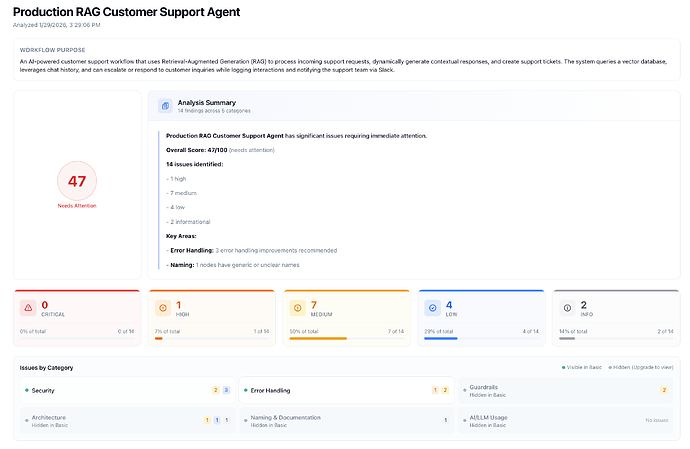
Task: Click the Medium severity info icon
Action: click(x=297, y=308)
